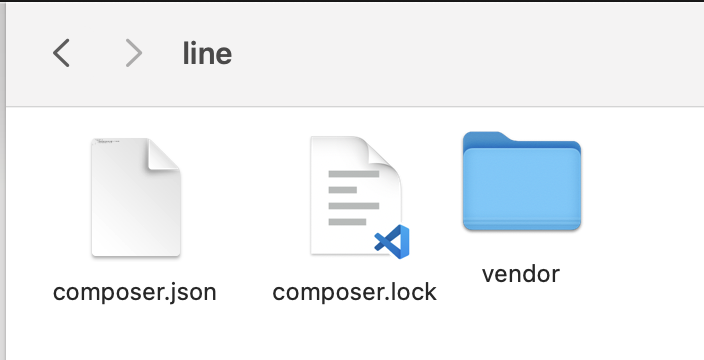Select the composer.lock filename label
Viewport: 704px width, 360px height.
coord(355,292)
